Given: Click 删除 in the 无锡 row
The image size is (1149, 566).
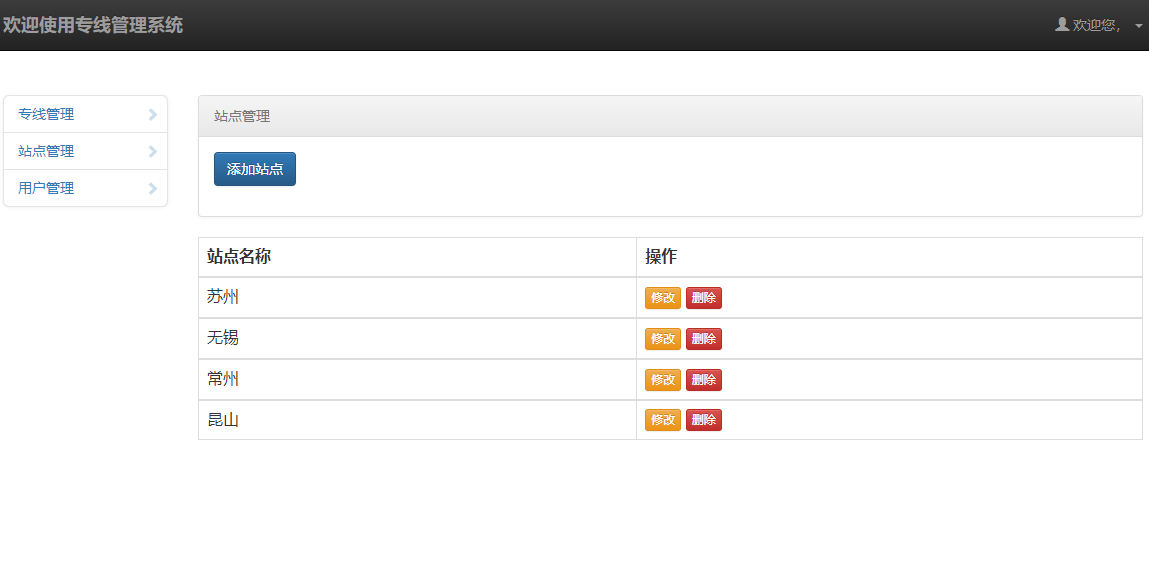Looking at the screenshot, I should 703,339.
